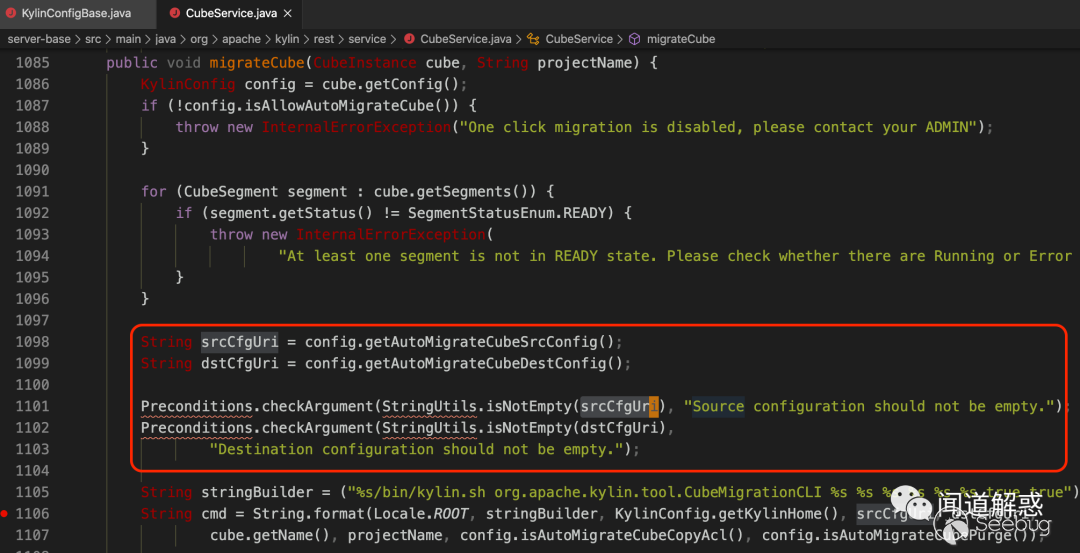The image size is (1080, 553).
Task: Select the CubeService.java tab
Action: (x=231, y=13)
